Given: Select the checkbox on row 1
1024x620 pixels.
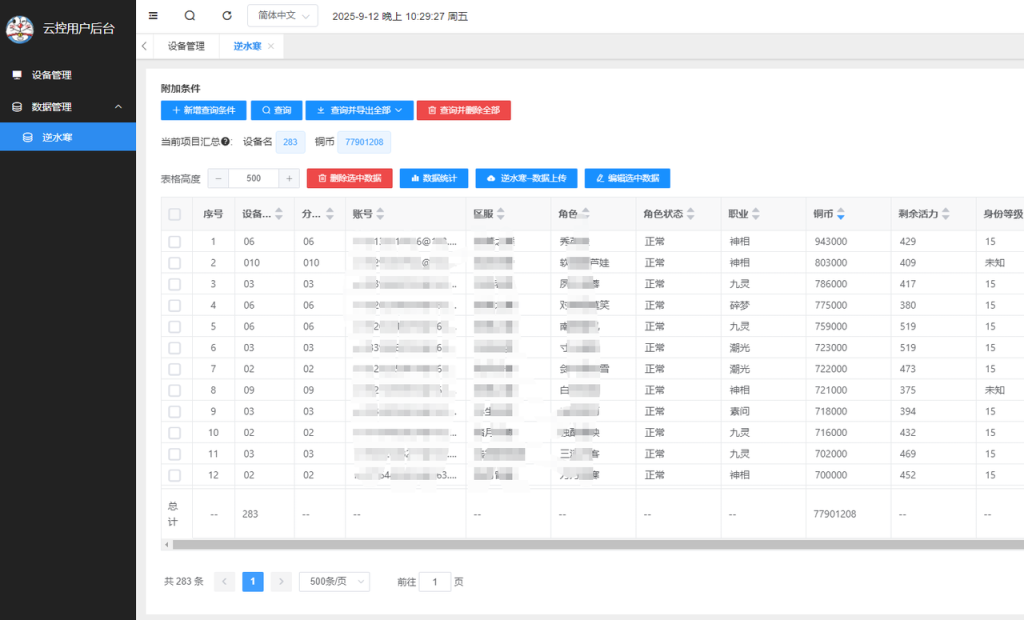Looking at the screenshot, I should (x=175, y=241).
